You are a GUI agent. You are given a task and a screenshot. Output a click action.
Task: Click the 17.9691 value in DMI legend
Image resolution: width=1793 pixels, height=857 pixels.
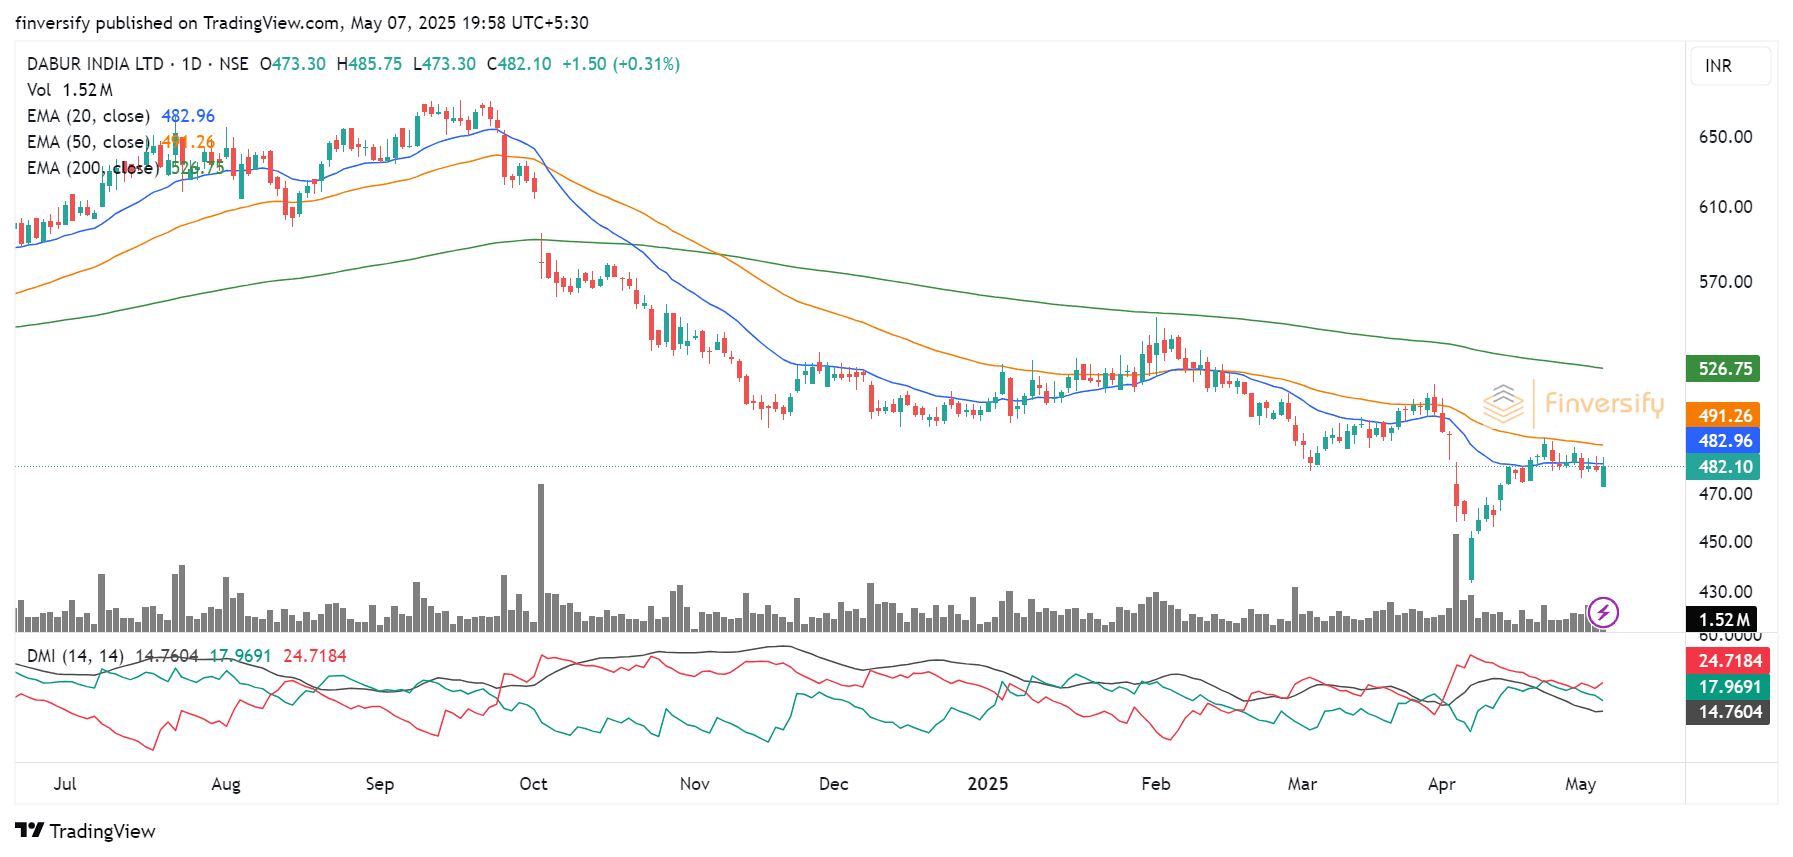click(x=240, y=656)
